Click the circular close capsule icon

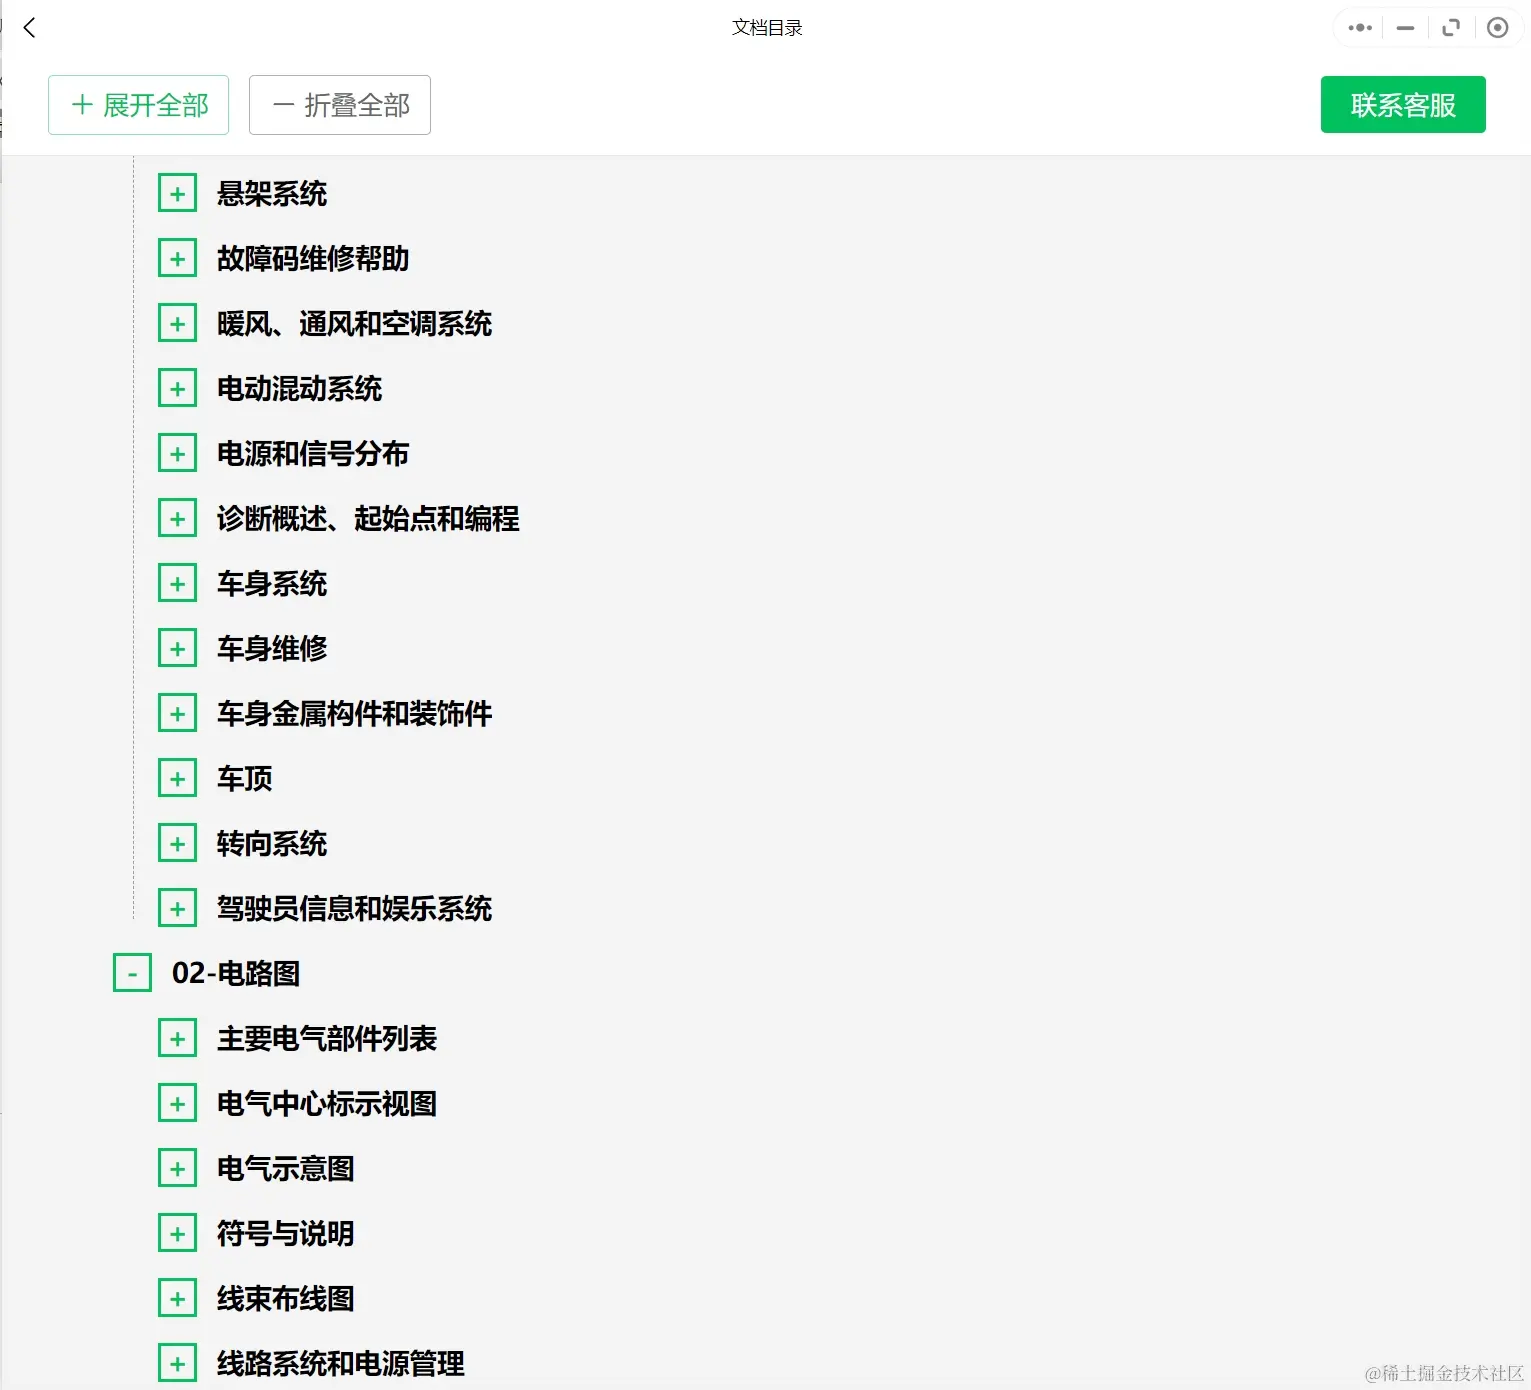tap(1497, 27)
